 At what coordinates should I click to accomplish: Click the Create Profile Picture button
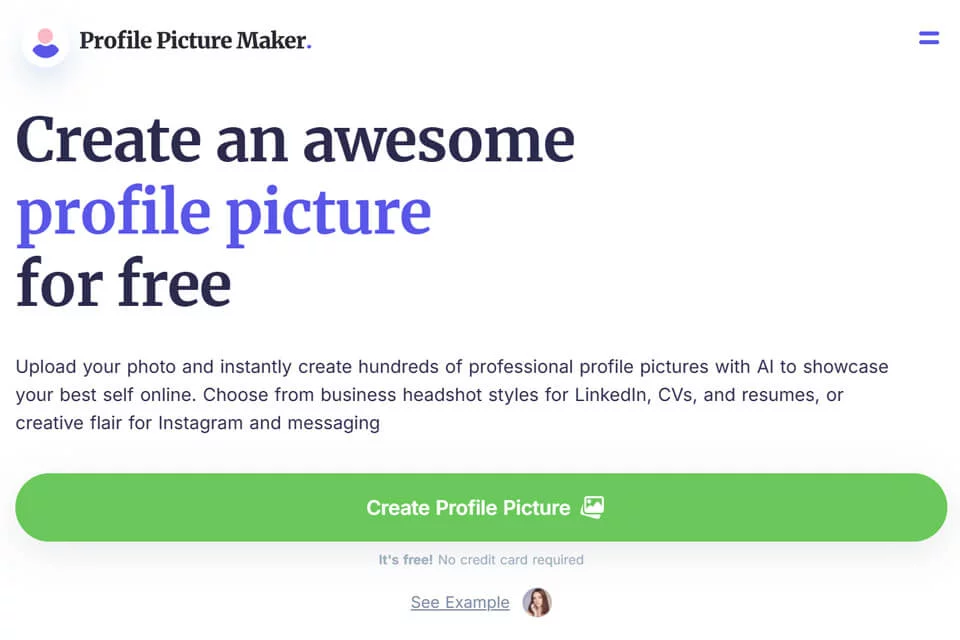pos(481,507)
